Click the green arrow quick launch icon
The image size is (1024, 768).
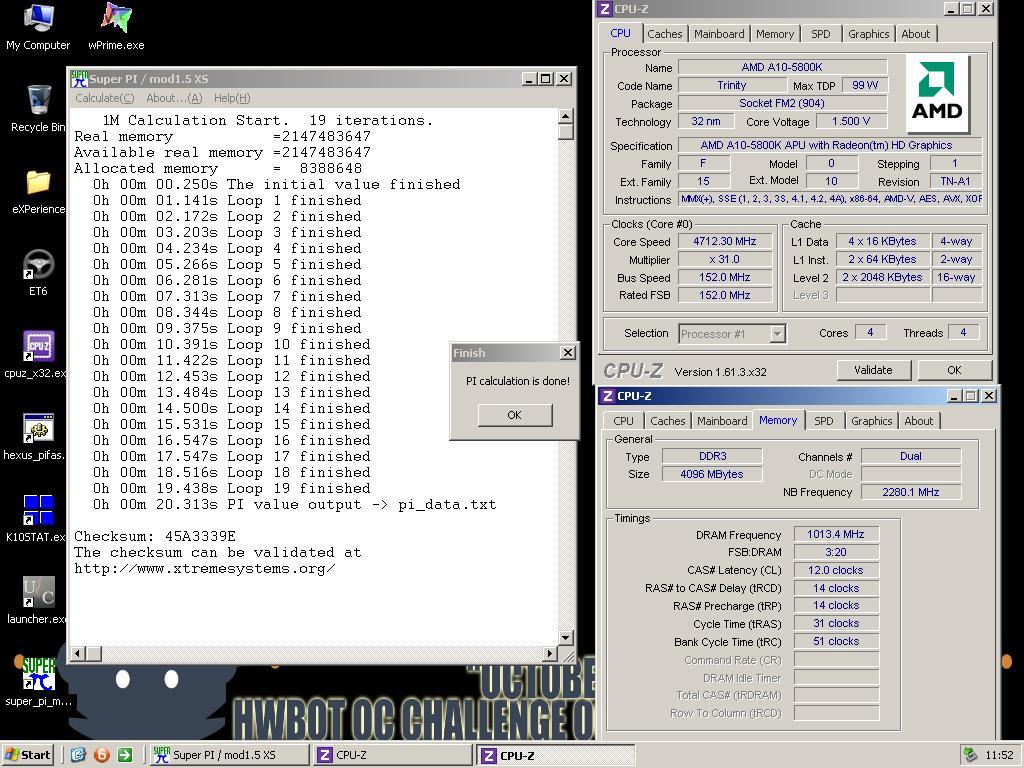pos(125,755)
